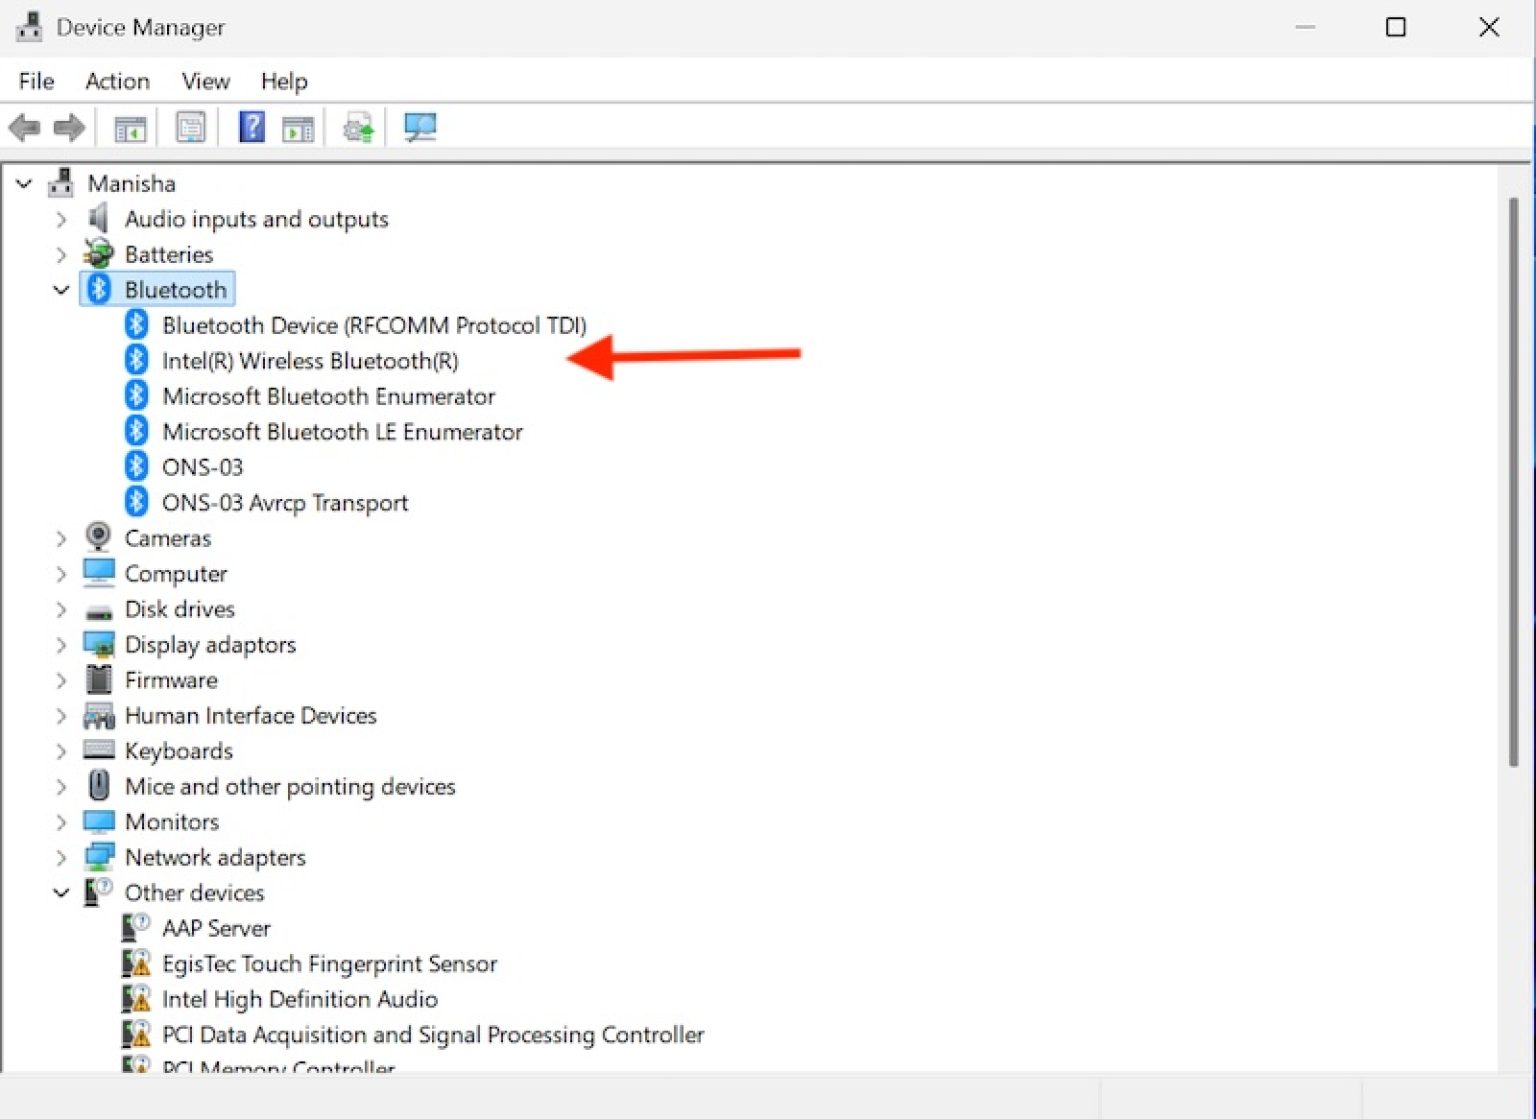
Task: Click the Help question mark icon
Action: 251,127
